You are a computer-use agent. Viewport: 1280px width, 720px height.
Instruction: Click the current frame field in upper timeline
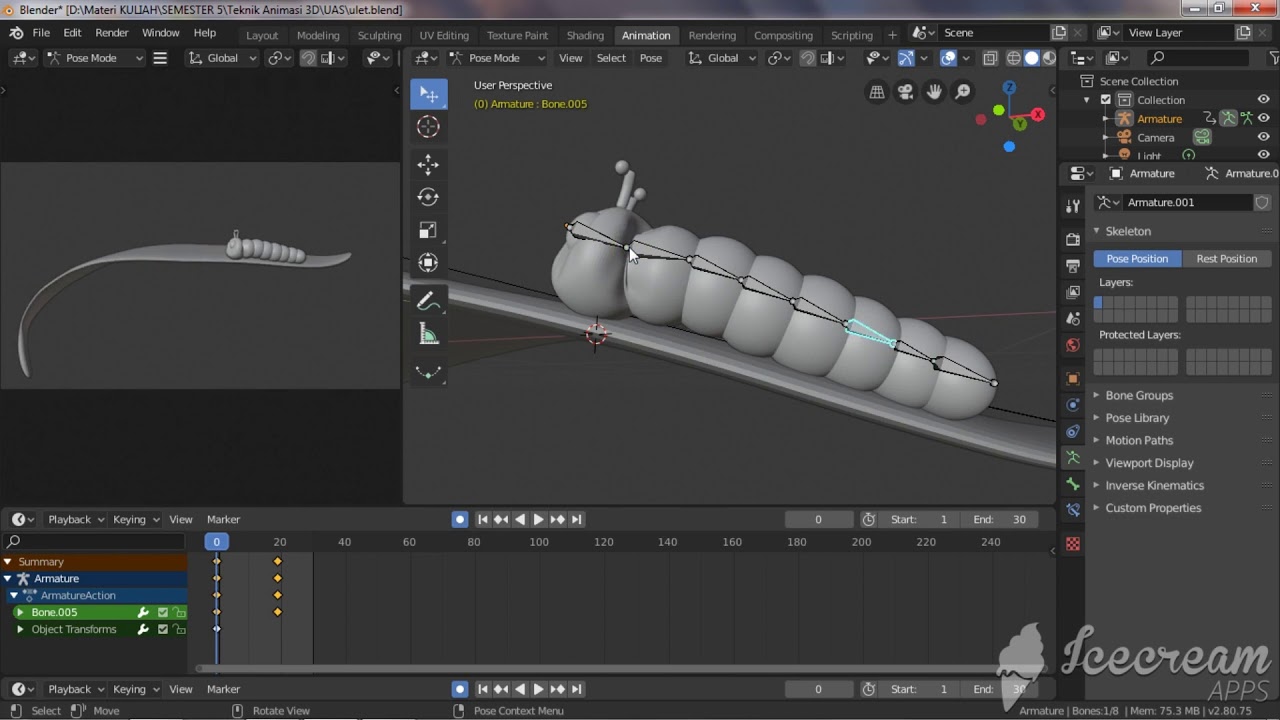[818, 519]
